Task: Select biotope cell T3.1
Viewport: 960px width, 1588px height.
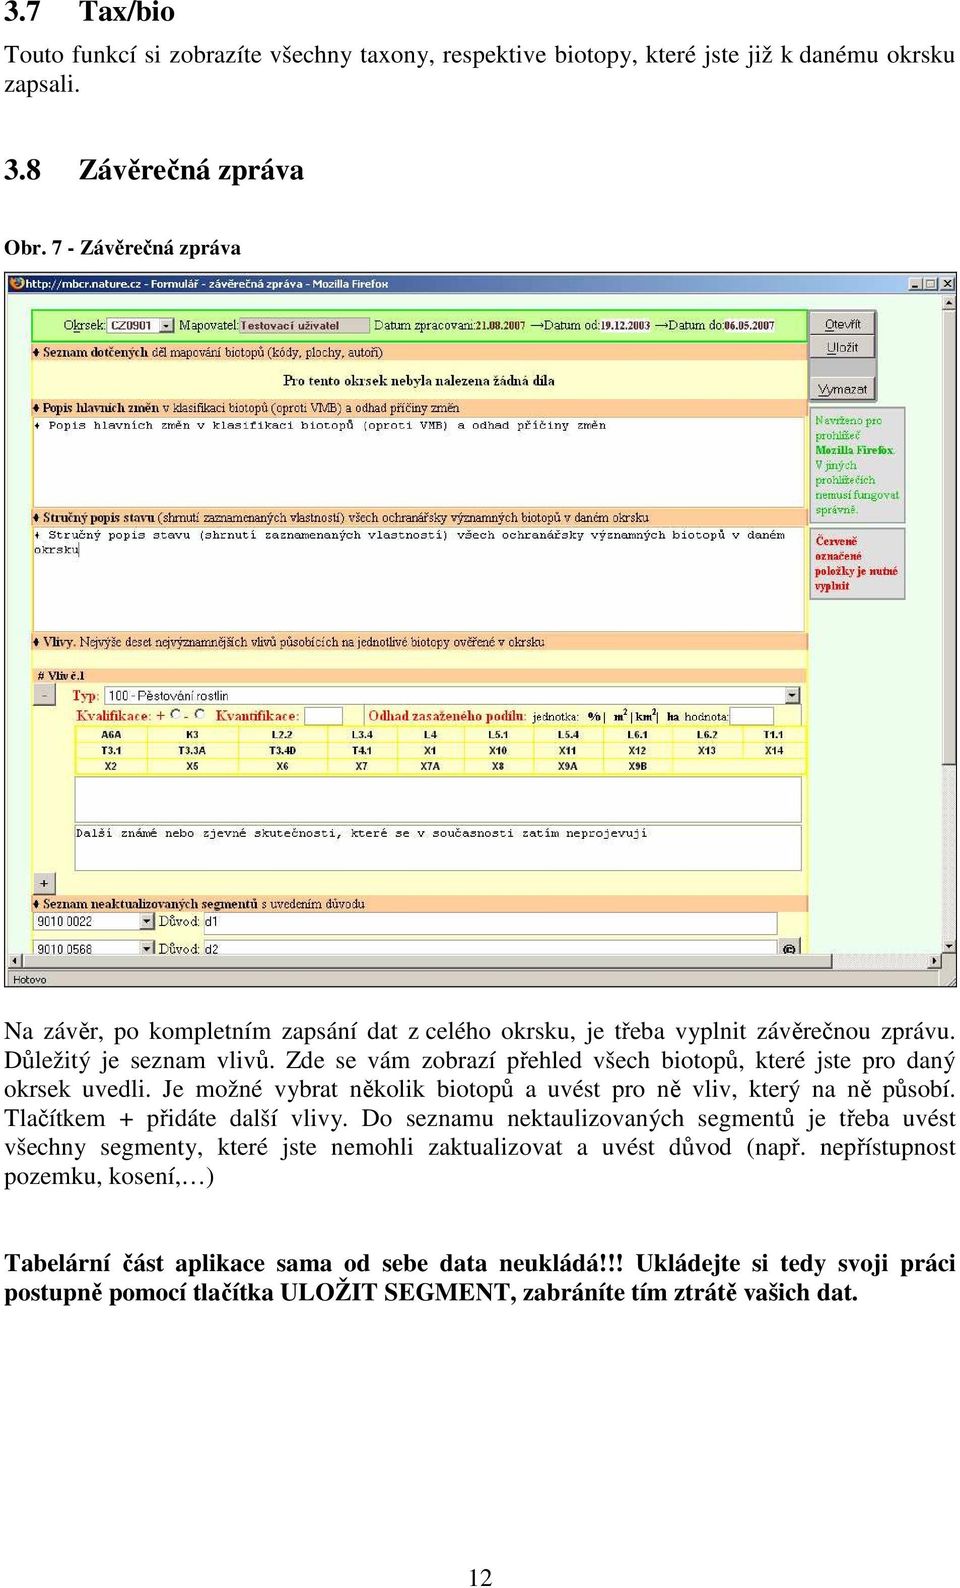Action: [111, 751]
